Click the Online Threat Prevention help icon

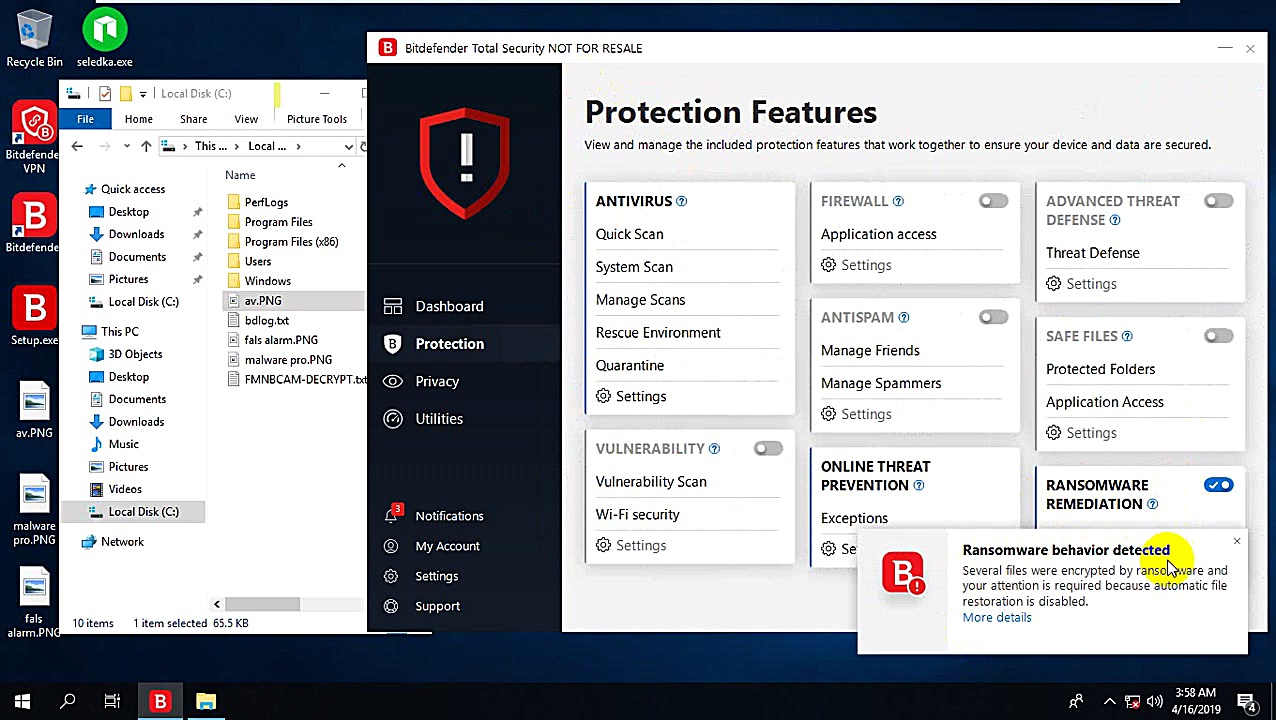[x=919, y=485]
